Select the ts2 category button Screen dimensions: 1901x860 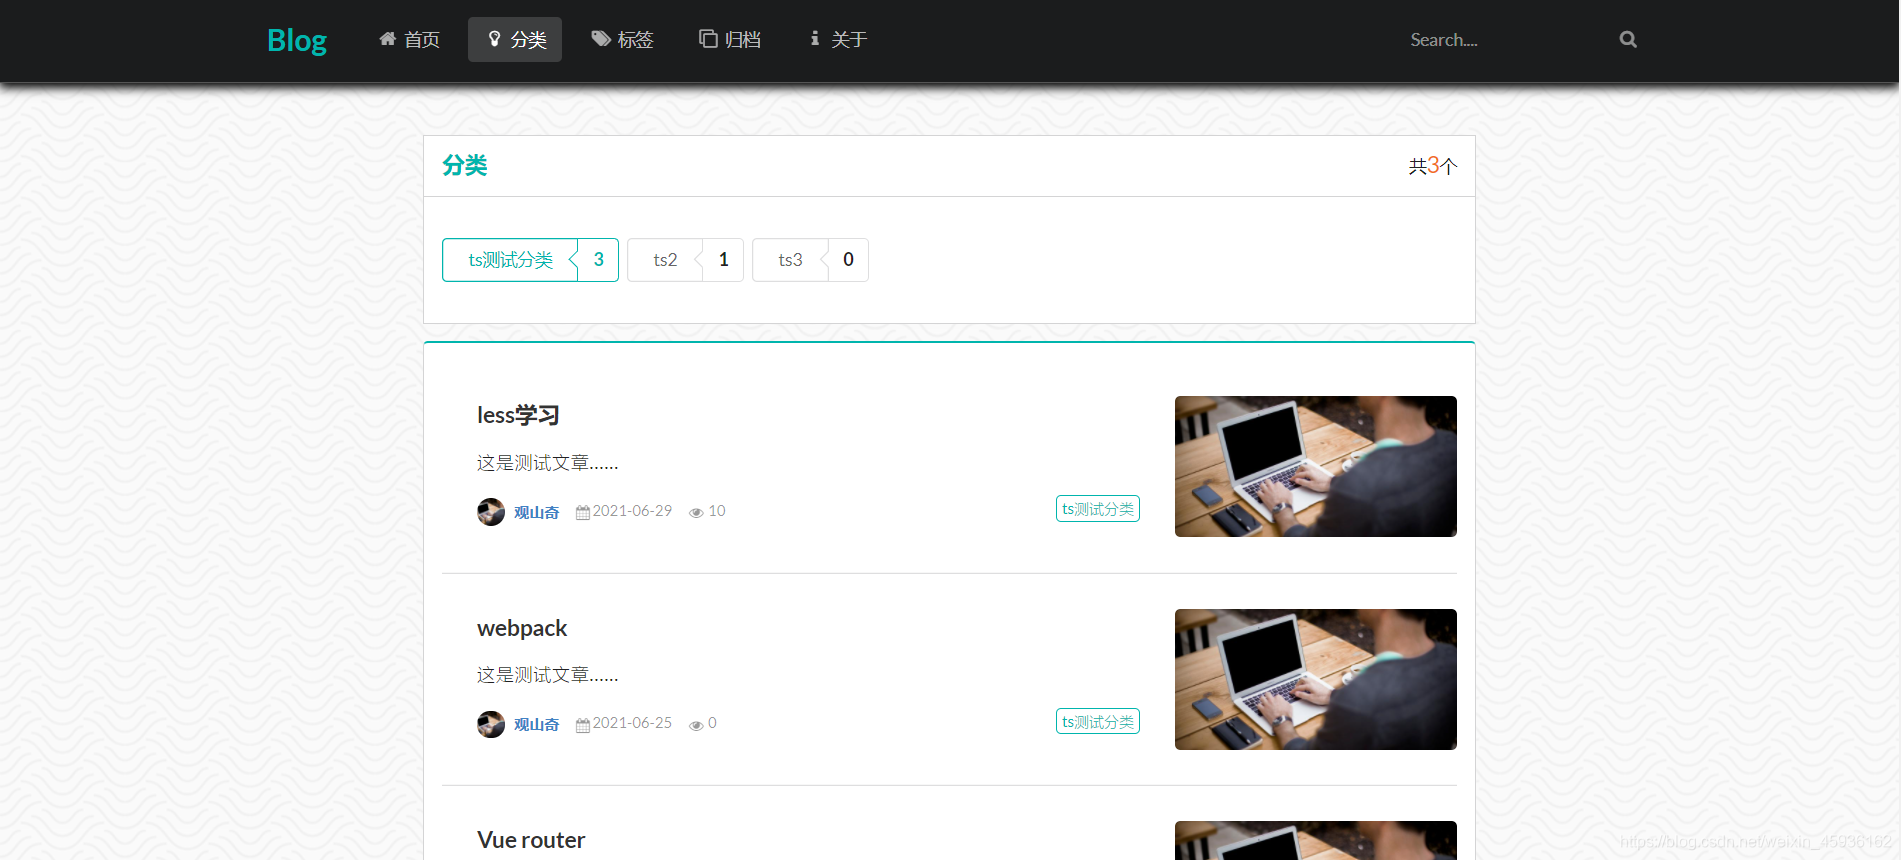pos(665,260)
